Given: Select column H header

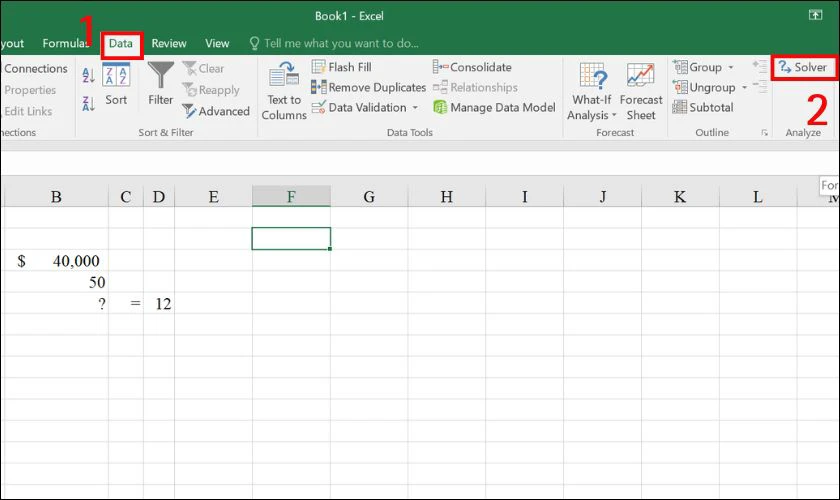Looking at the screenshot, I should 447,197.
